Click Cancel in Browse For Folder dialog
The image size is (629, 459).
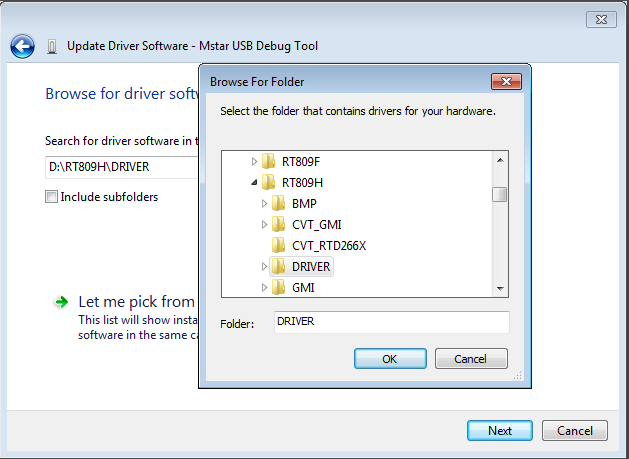click(471, 358)
